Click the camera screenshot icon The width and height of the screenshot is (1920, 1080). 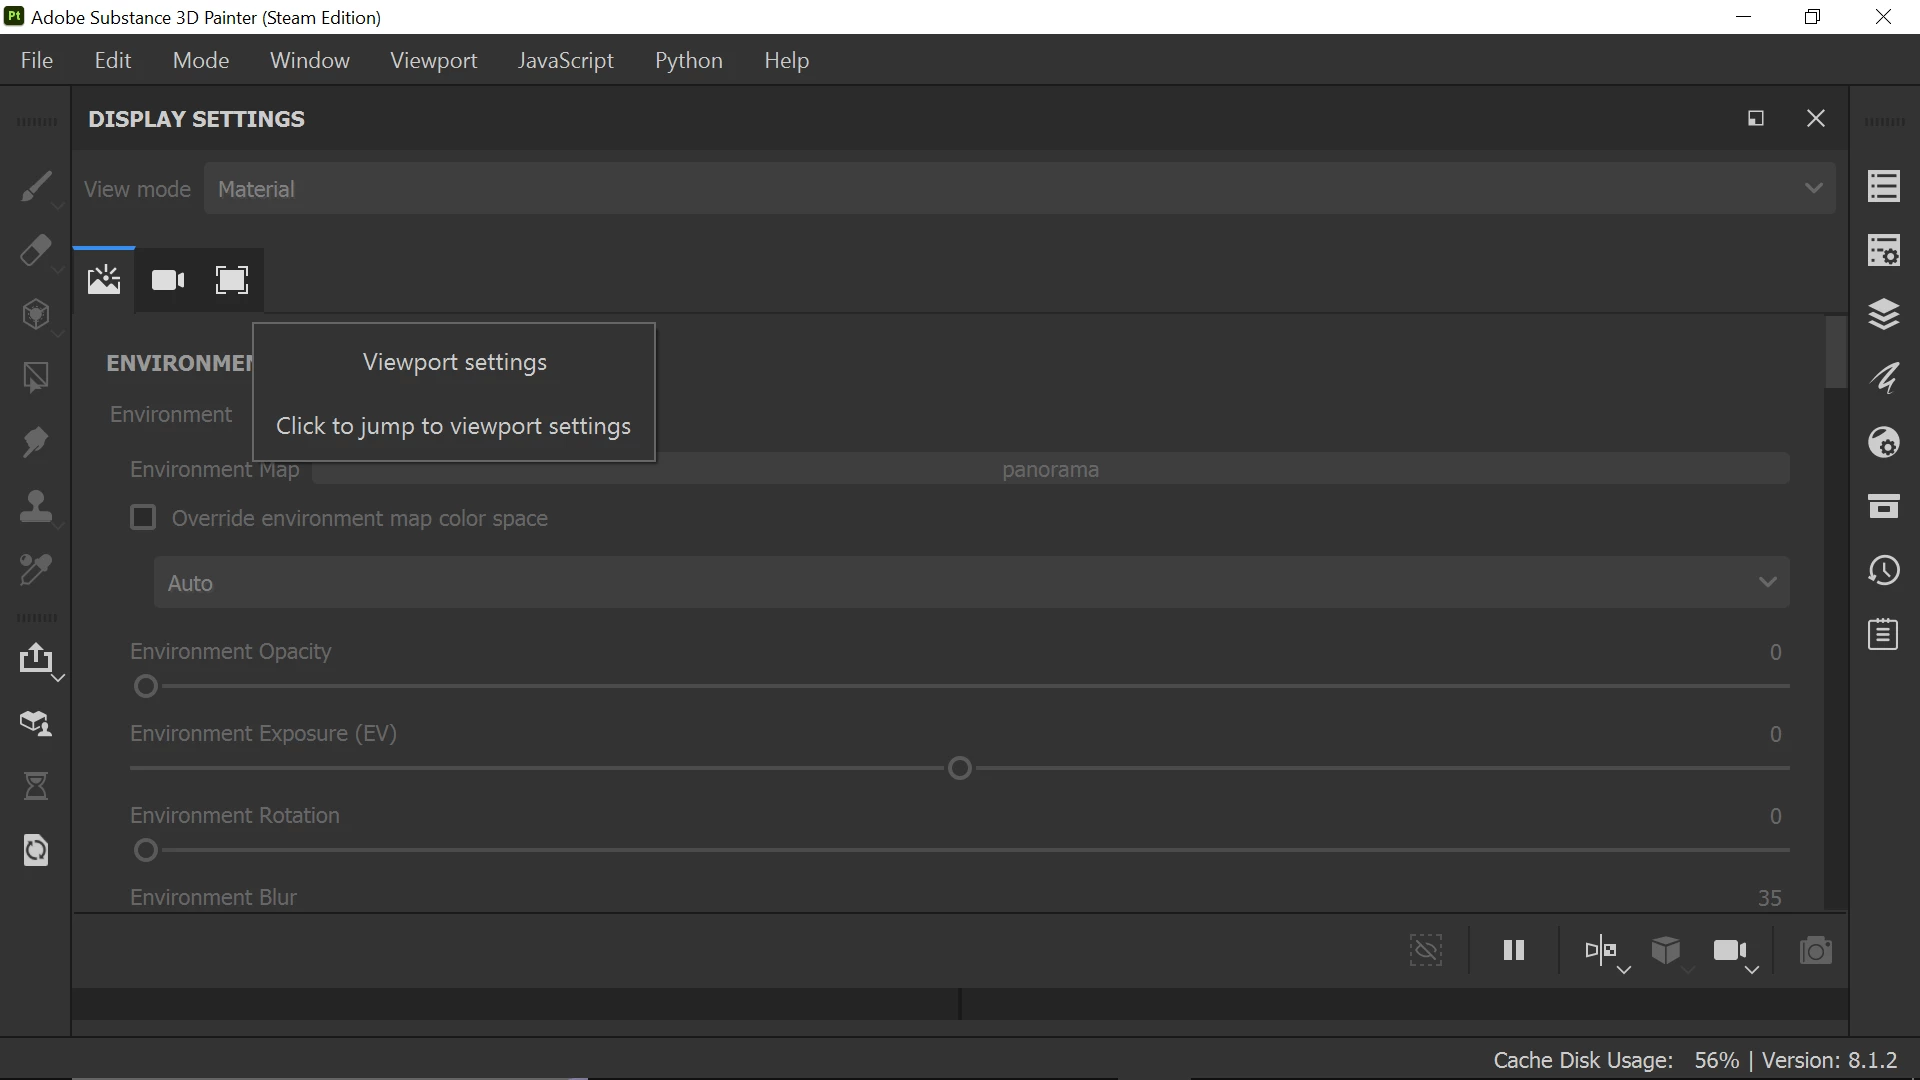1815,950
